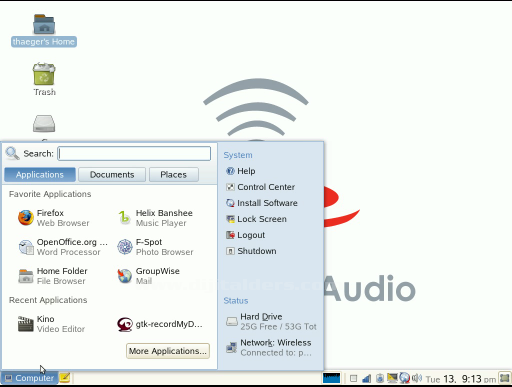Open the display settings tray icon
Viewport: 512px width, 387px height.
392,378
